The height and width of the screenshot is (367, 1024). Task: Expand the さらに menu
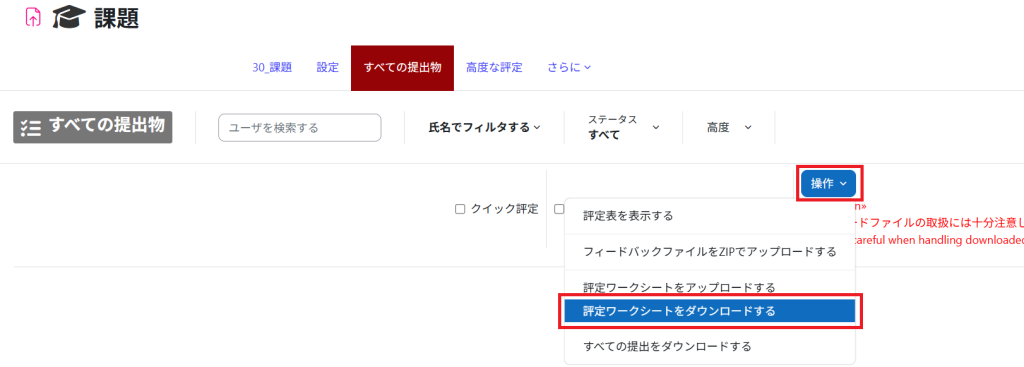pos(569,67)
